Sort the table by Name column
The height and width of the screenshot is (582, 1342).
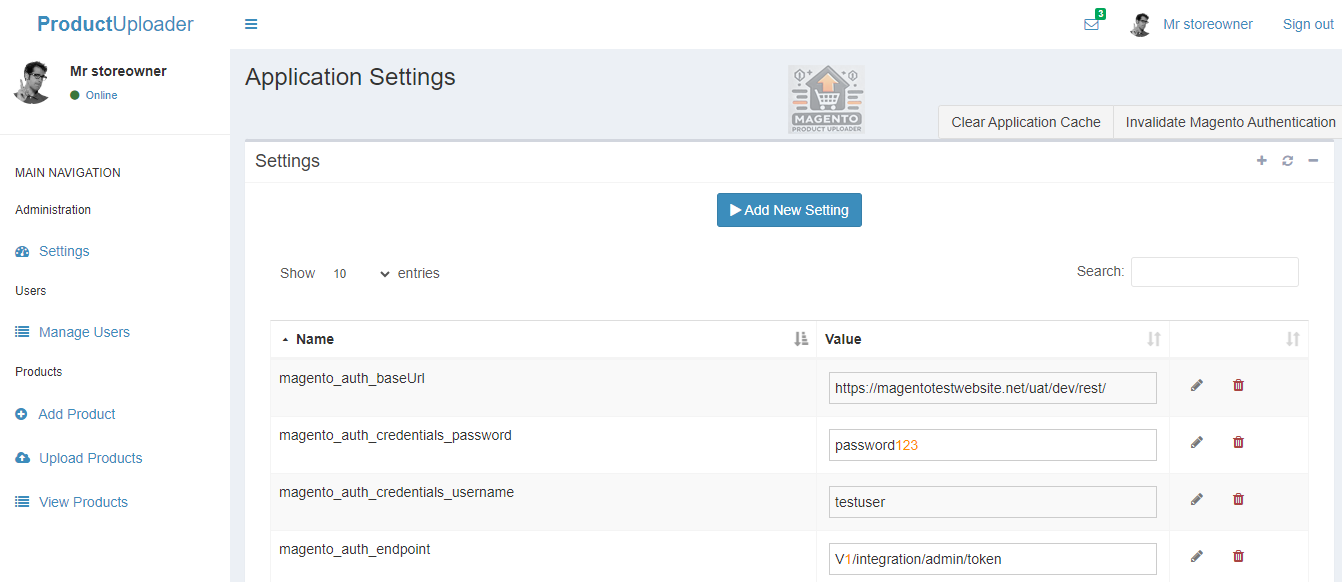click(x=315, y=339)
